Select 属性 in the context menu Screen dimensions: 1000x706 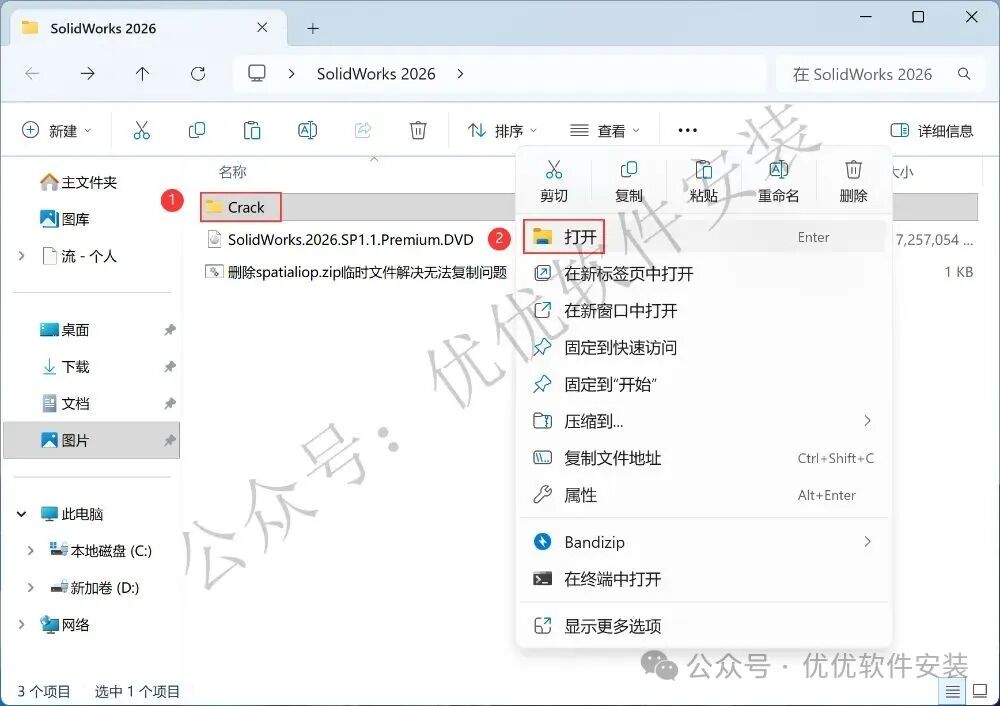pyautogui.click(x=703, y=496)
